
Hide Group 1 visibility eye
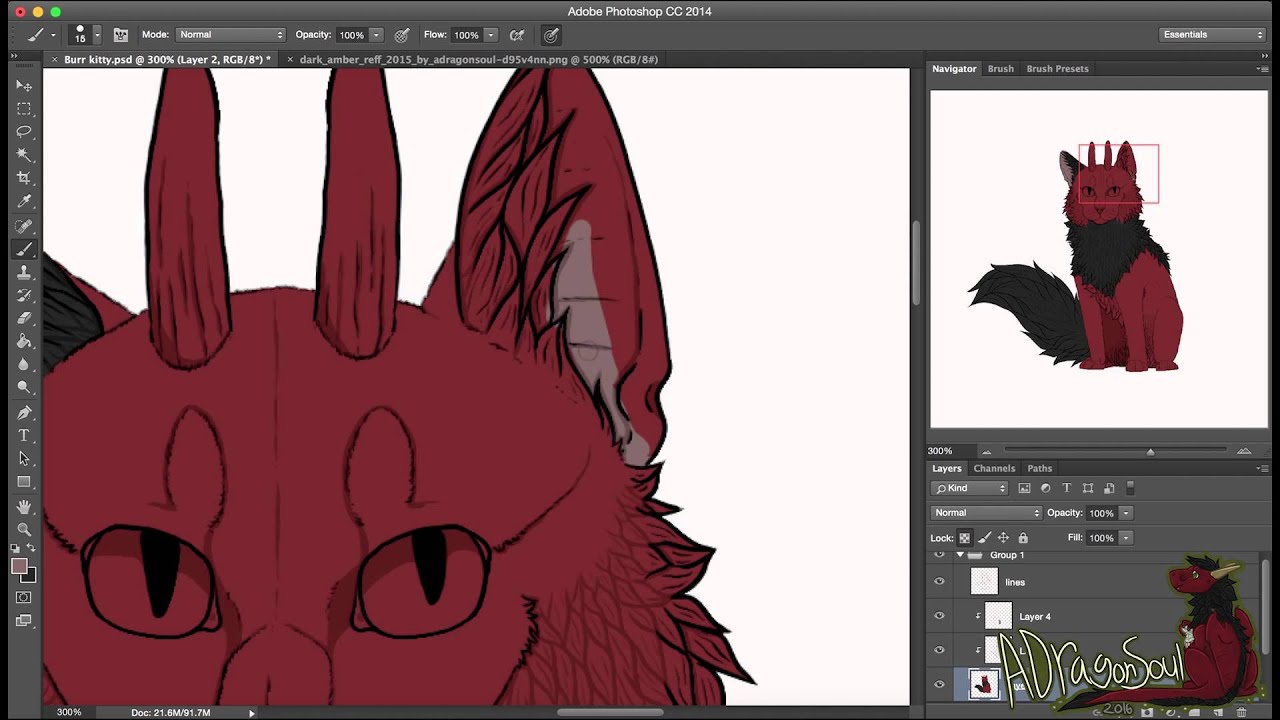click(939, 555)
